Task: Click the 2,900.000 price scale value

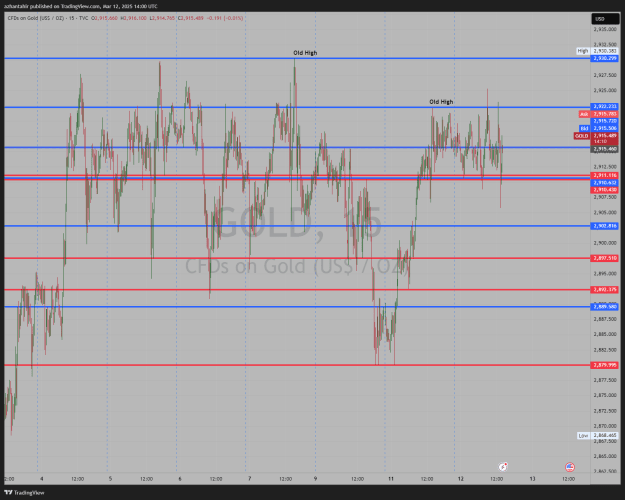Action: point(605,243)
